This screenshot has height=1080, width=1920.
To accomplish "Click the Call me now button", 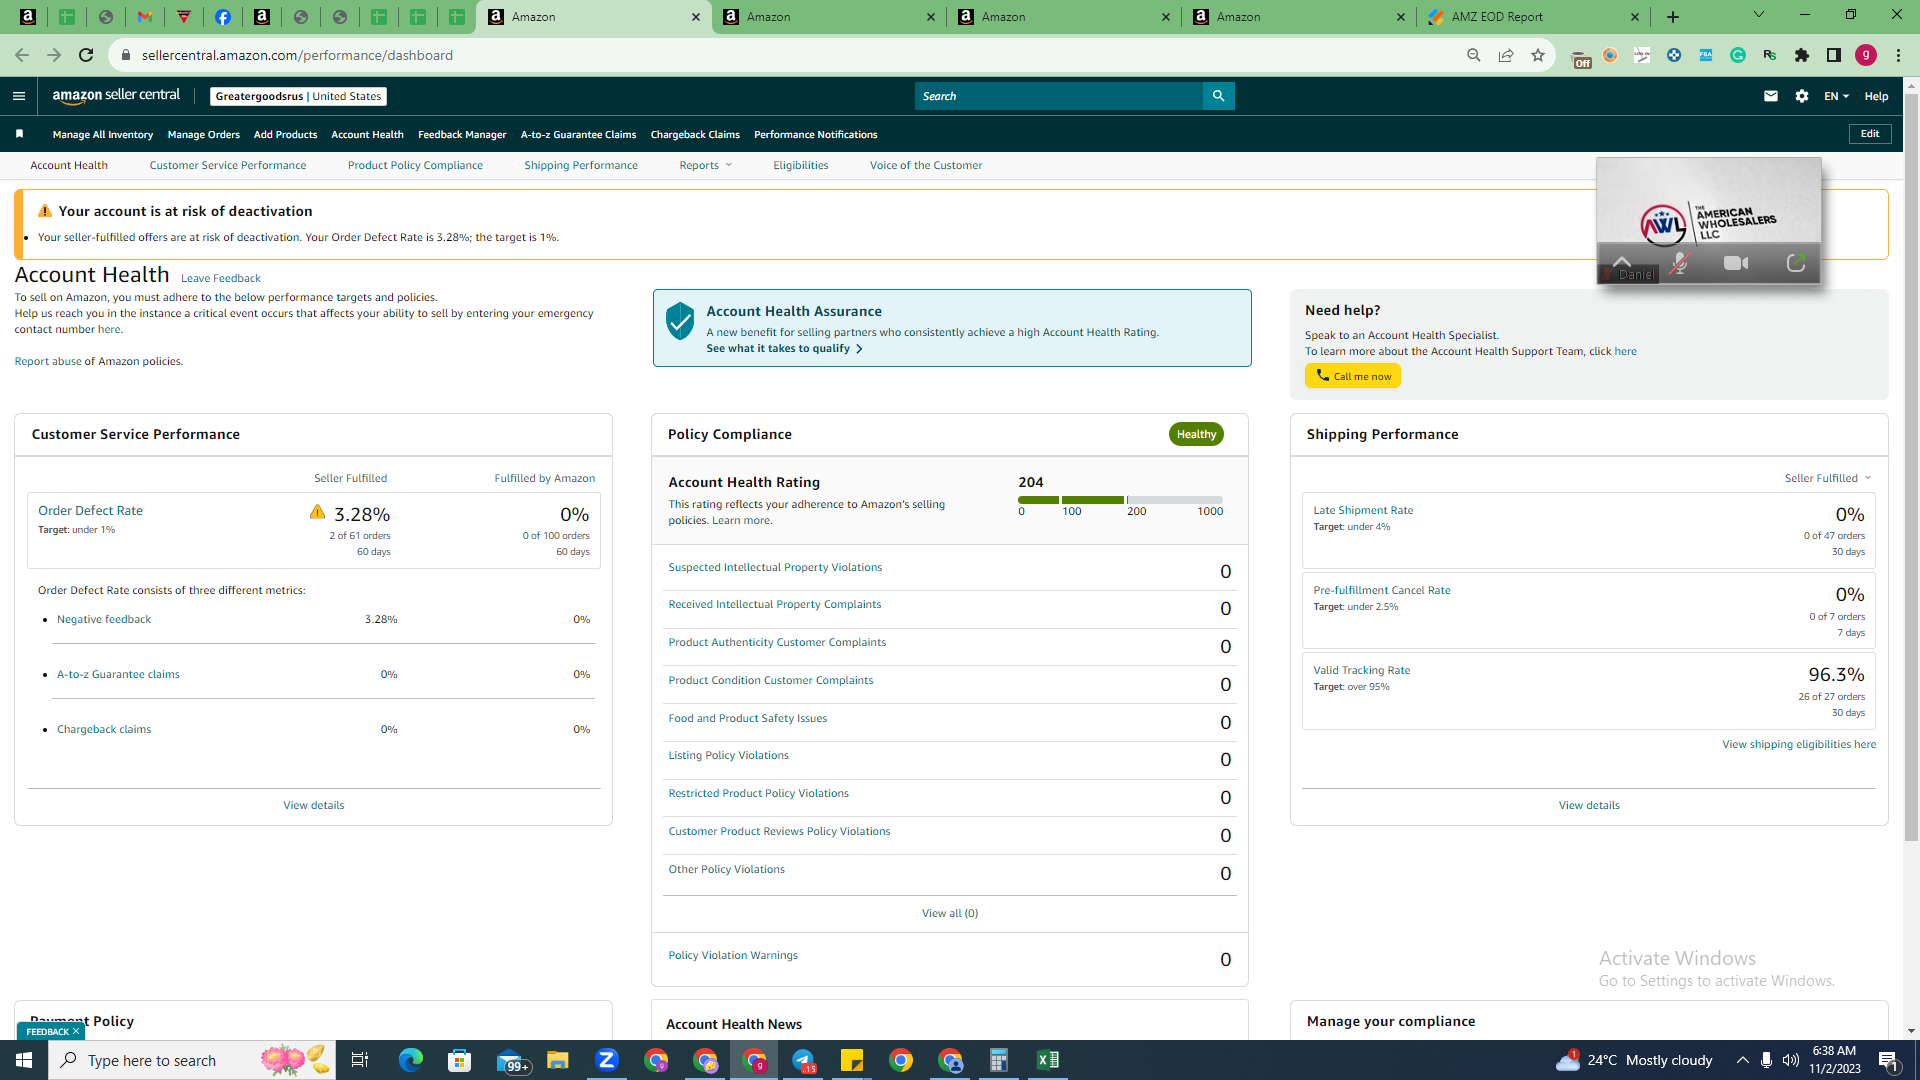I will (x=1353, y=376).
